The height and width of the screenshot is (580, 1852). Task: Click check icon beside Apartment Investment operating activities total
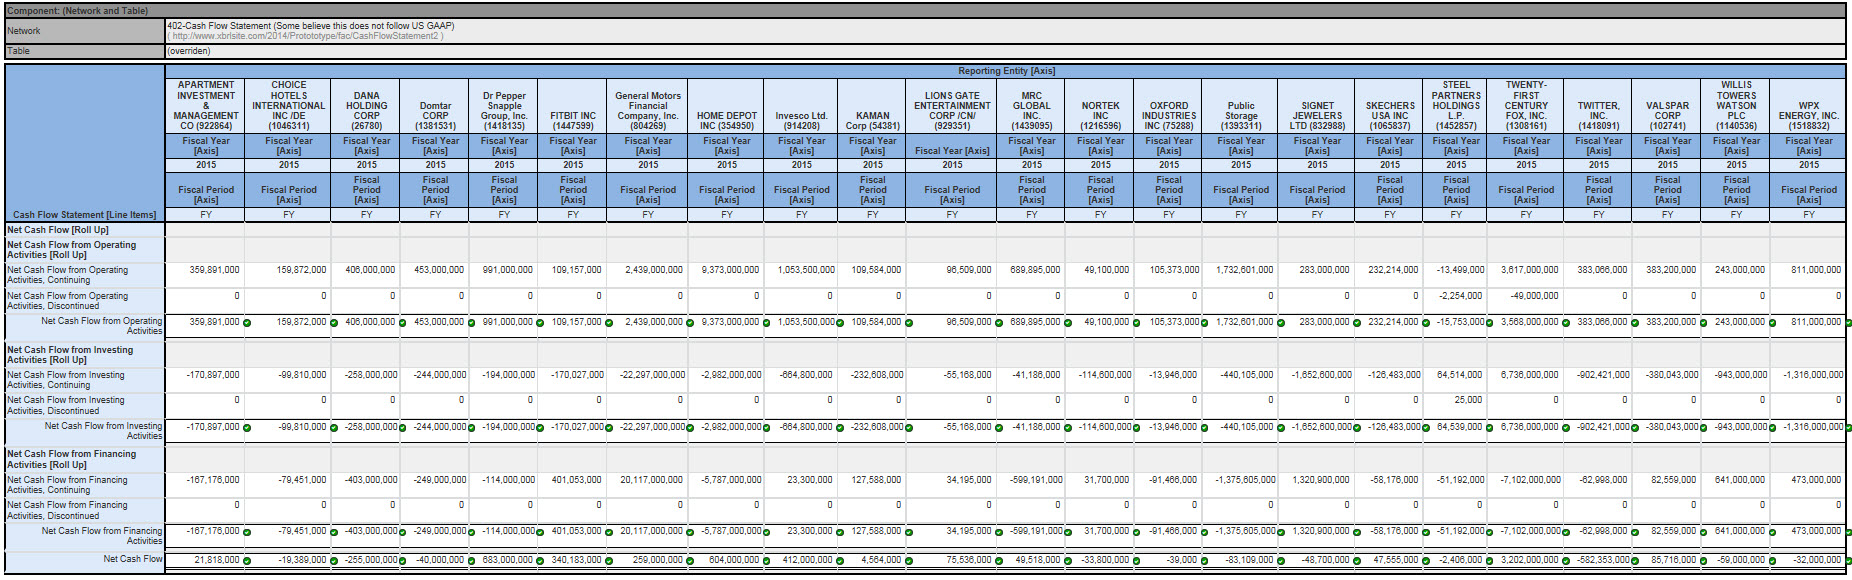pyautogui.click(x=247, y=323)
